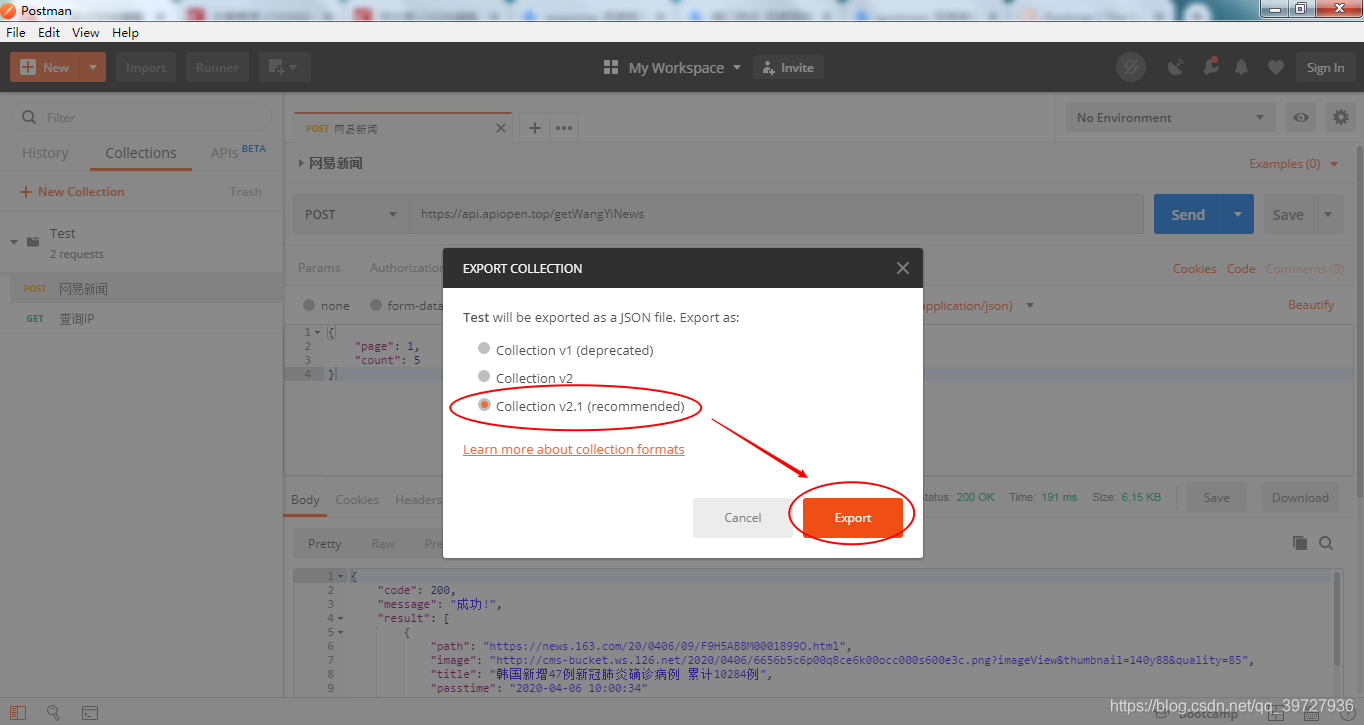Click the Beautify link
Viewport: 1364px width, 725px height.
click(x=1311, y=304)
